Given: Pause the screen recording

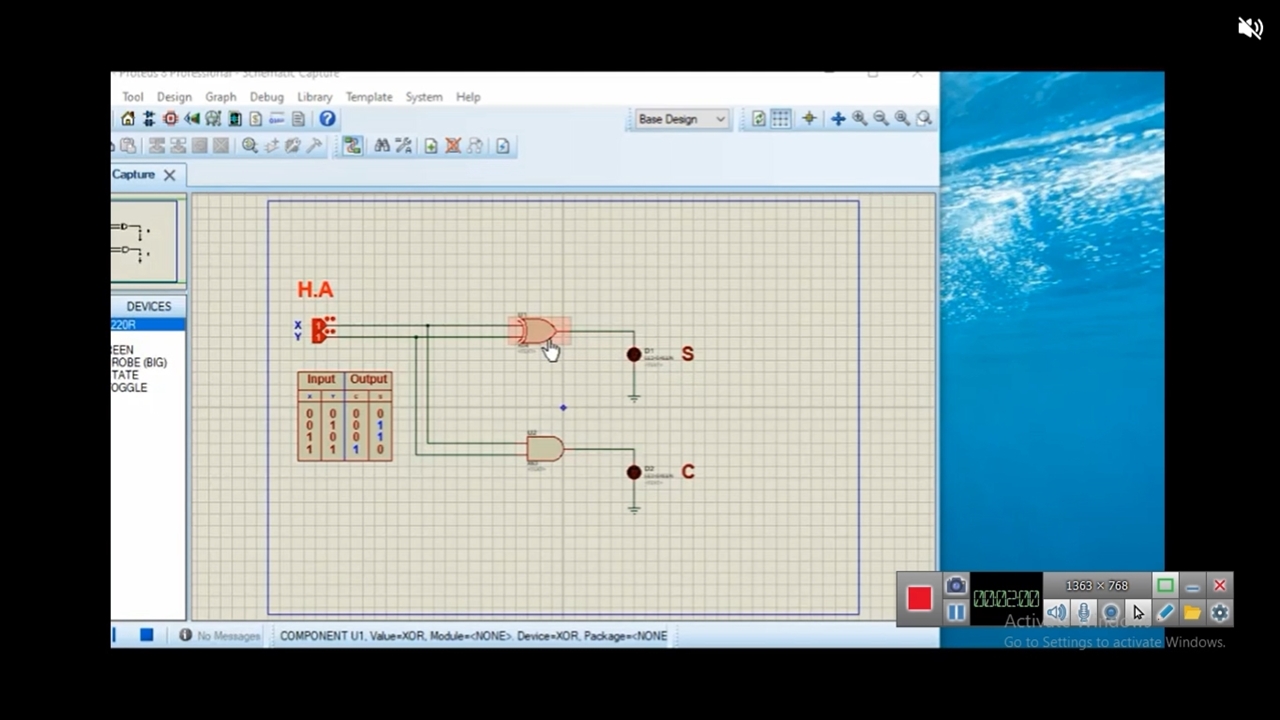Looking at the screenshot, I should tap(956, 612).
